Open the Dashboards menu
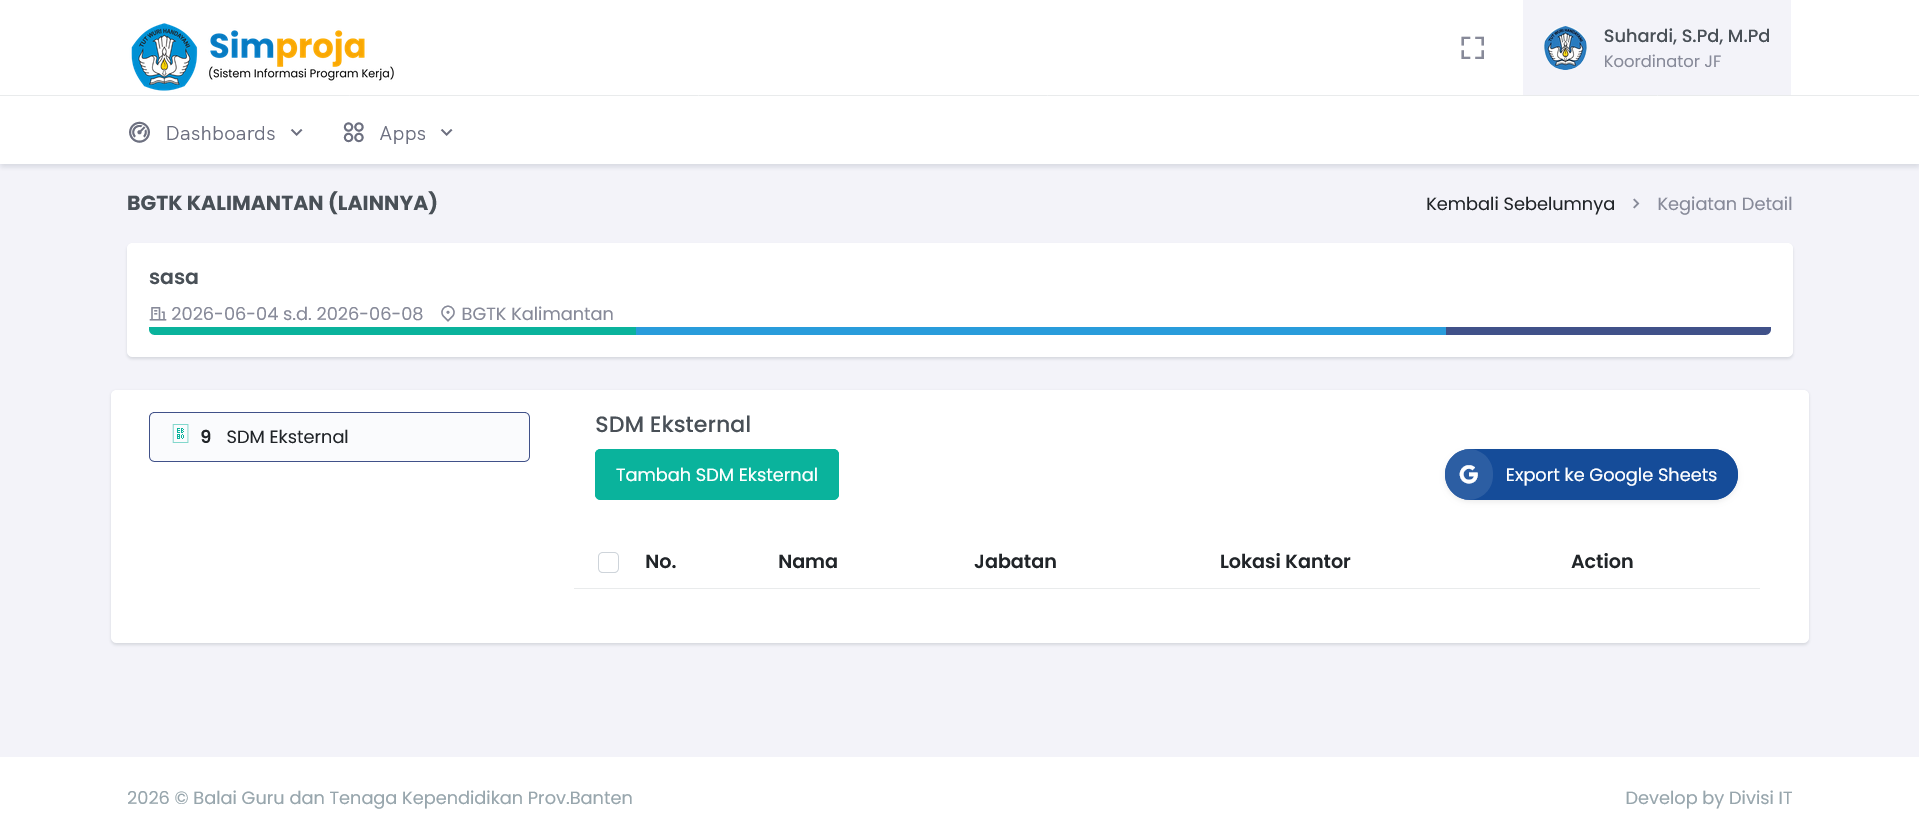Image resolution: width=1919 pixels, height=838 pixels. (216, 133)
